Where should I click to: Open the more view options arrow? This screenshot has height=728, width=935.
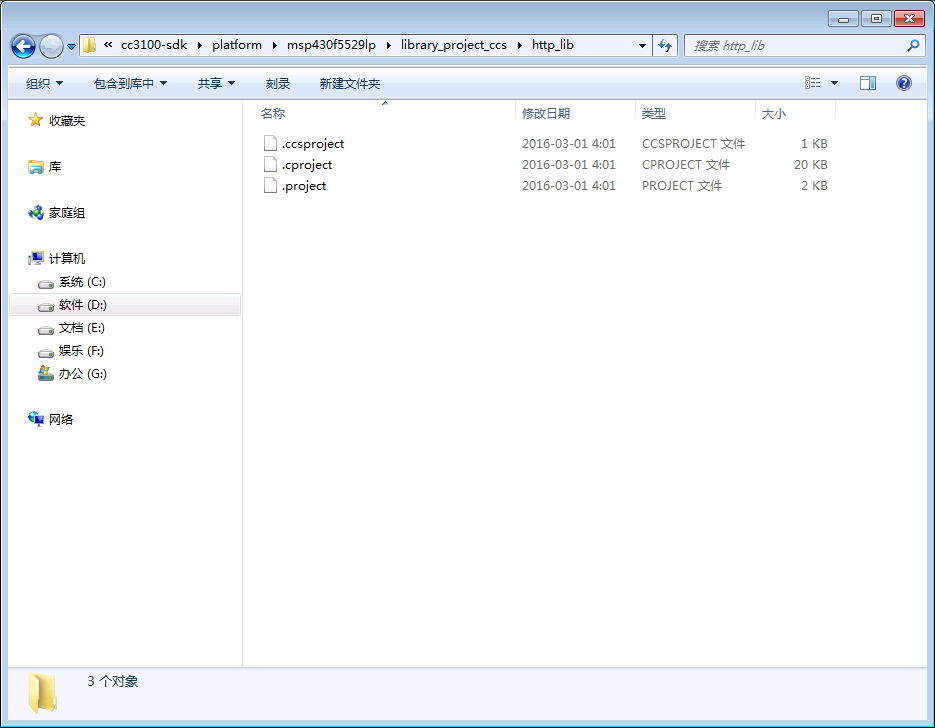pyautogui.click(x=834, y=83)
